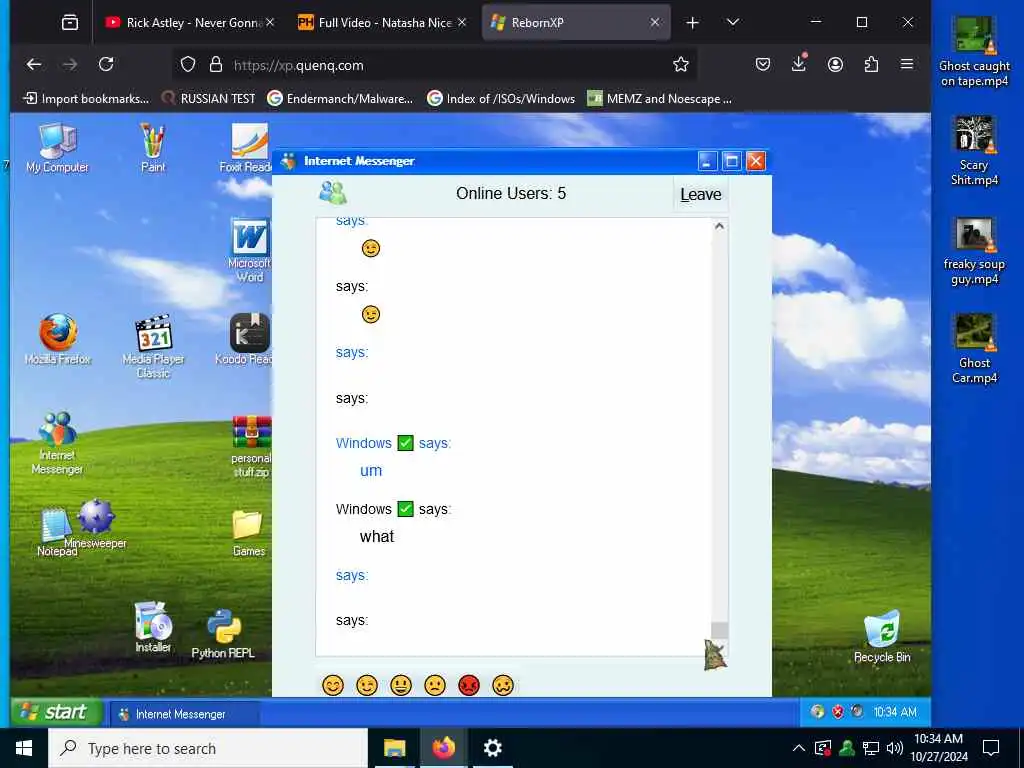
Task: Select Internet Messenger XP taskbar button
Action: tap(184, 714)
